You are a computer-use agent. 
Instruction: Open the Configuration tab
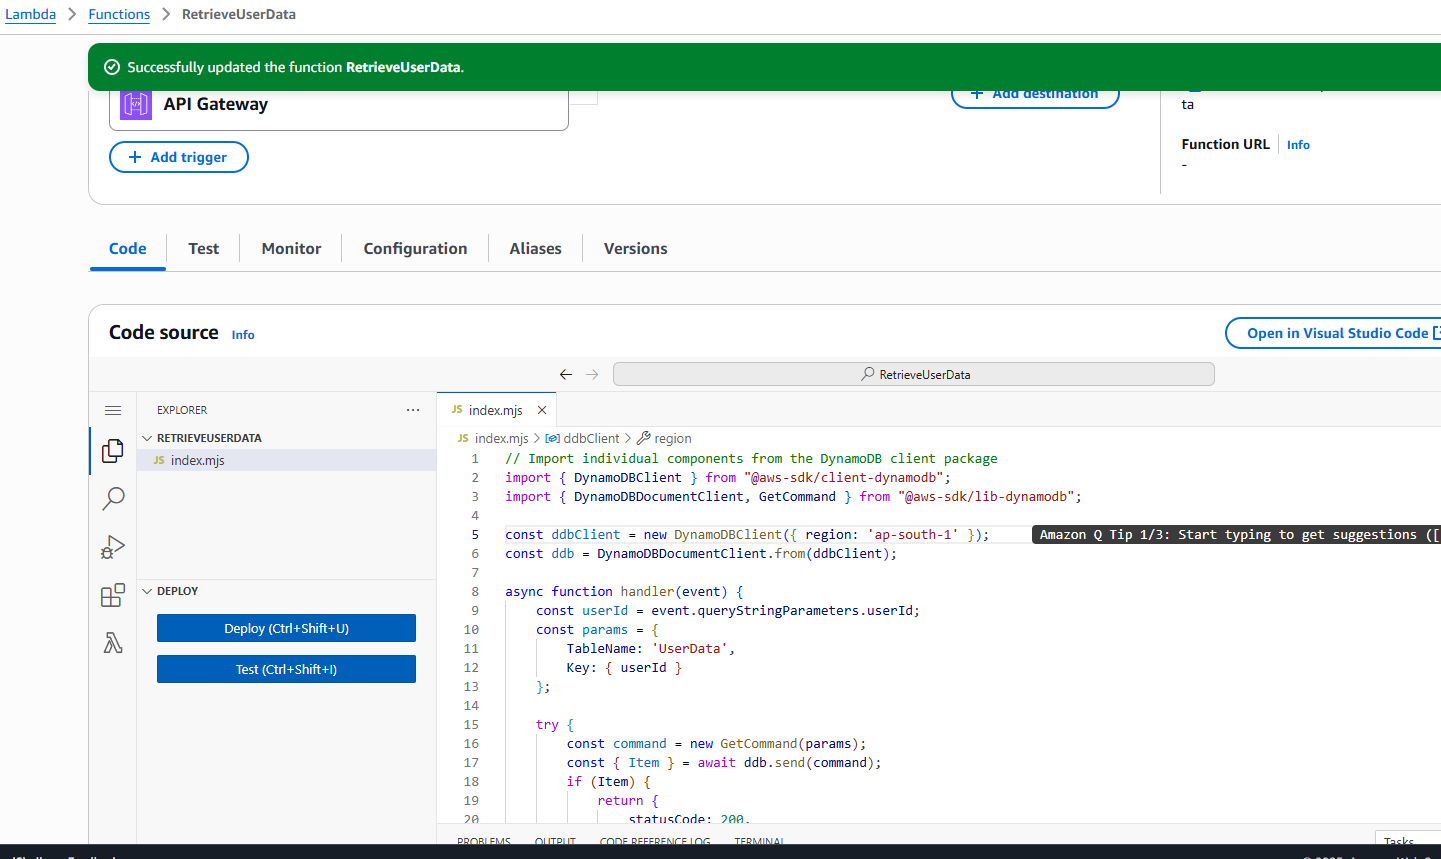point(415,248)
